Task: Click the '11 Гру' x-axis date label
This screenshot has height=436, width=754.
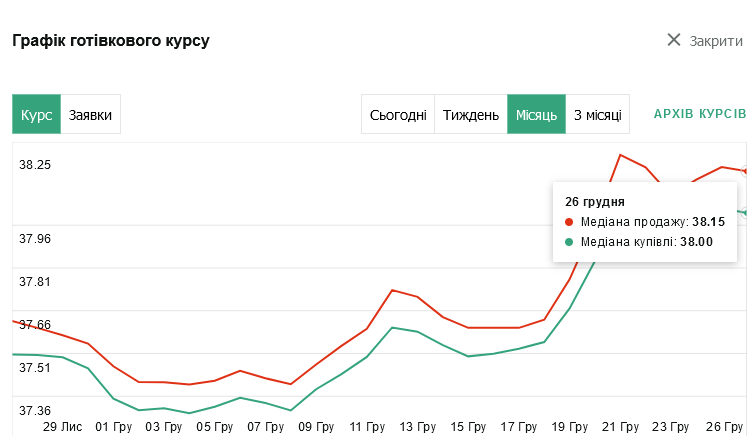Action: pyautogui.click(x=367, y=427)
